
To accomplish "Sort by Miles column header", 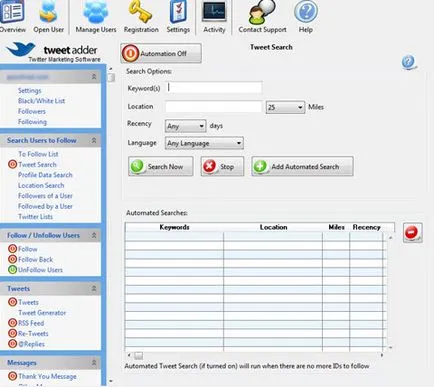I will (336, 227).
